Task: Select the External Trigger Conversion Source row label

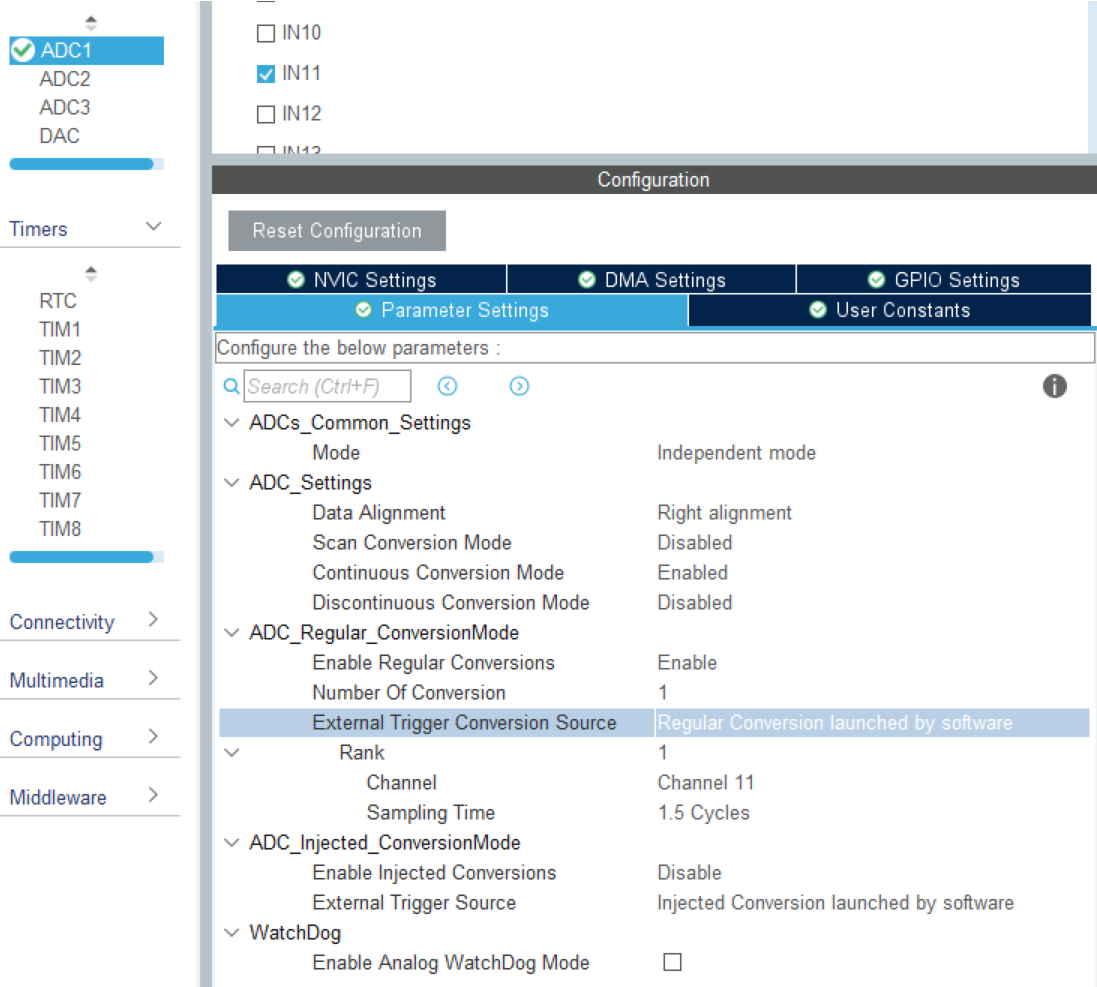Action: pos(464,723)
